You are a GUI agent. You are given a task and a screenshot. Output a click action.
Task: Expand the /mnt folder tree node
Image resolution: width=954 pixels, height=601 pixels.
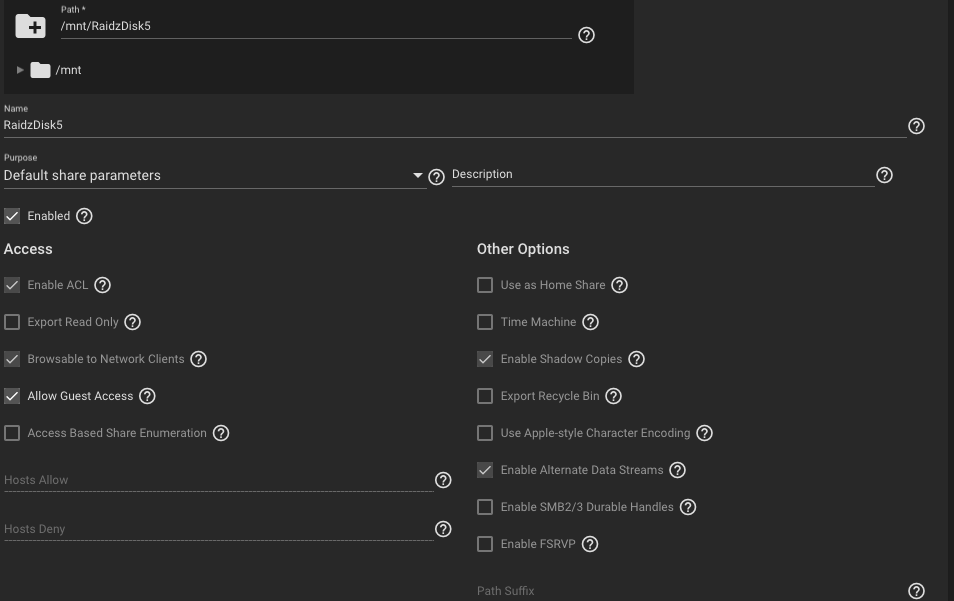click(19, 70)
